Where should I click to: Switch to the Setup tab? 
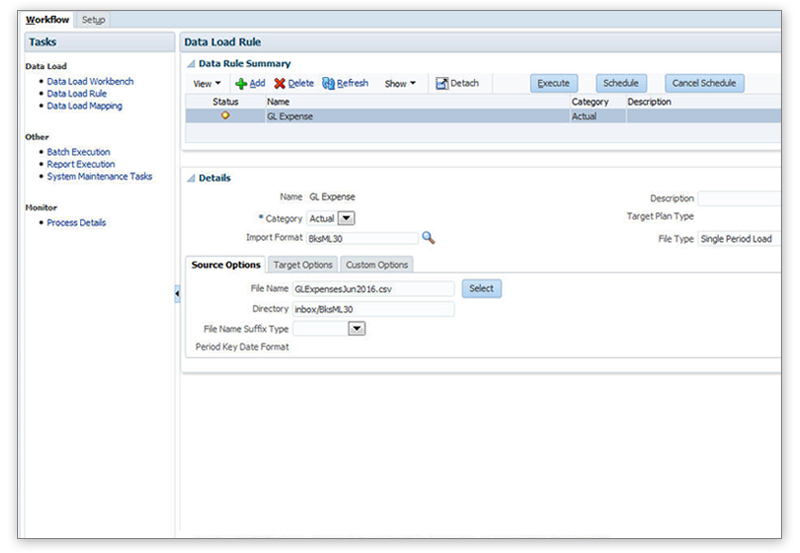(93, 20)
